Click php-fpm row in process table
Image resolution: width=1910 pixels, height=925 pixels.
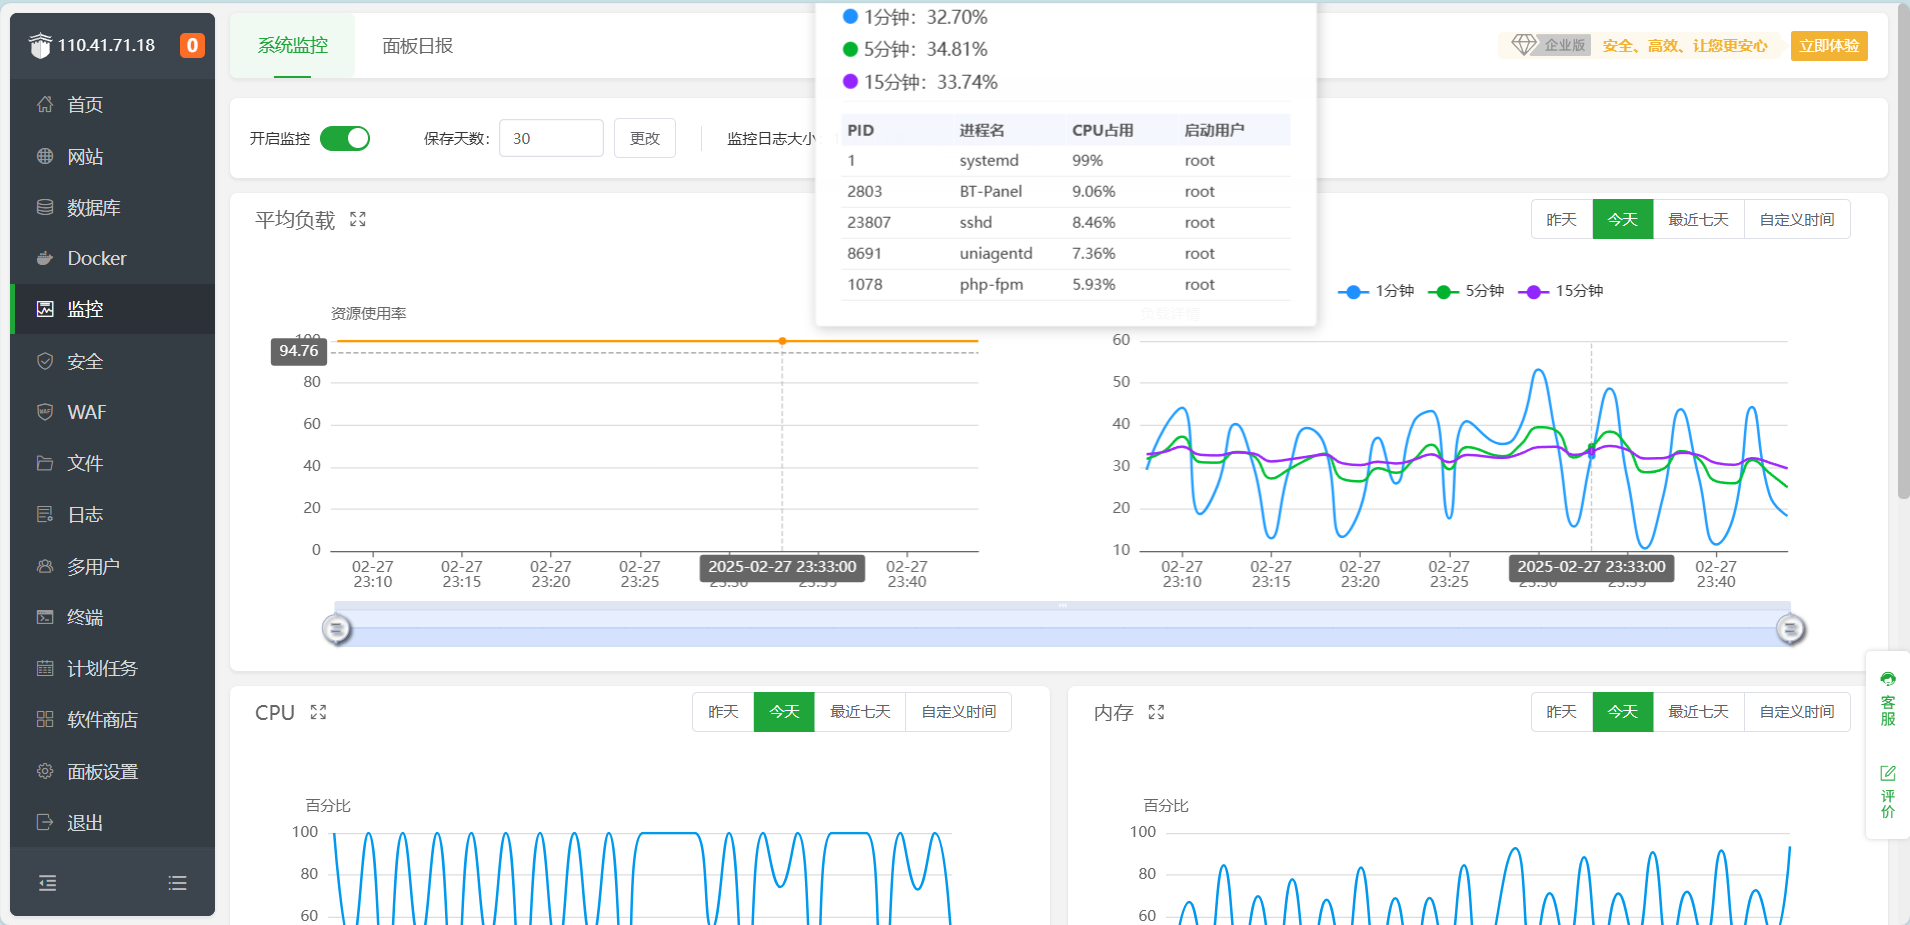1066,284
